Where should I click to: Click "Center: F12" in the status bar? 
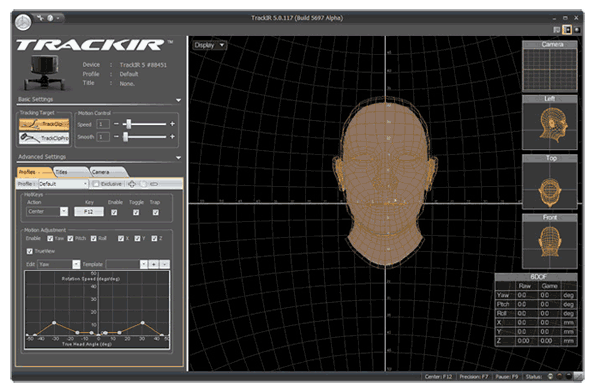(x=438, y=377)
